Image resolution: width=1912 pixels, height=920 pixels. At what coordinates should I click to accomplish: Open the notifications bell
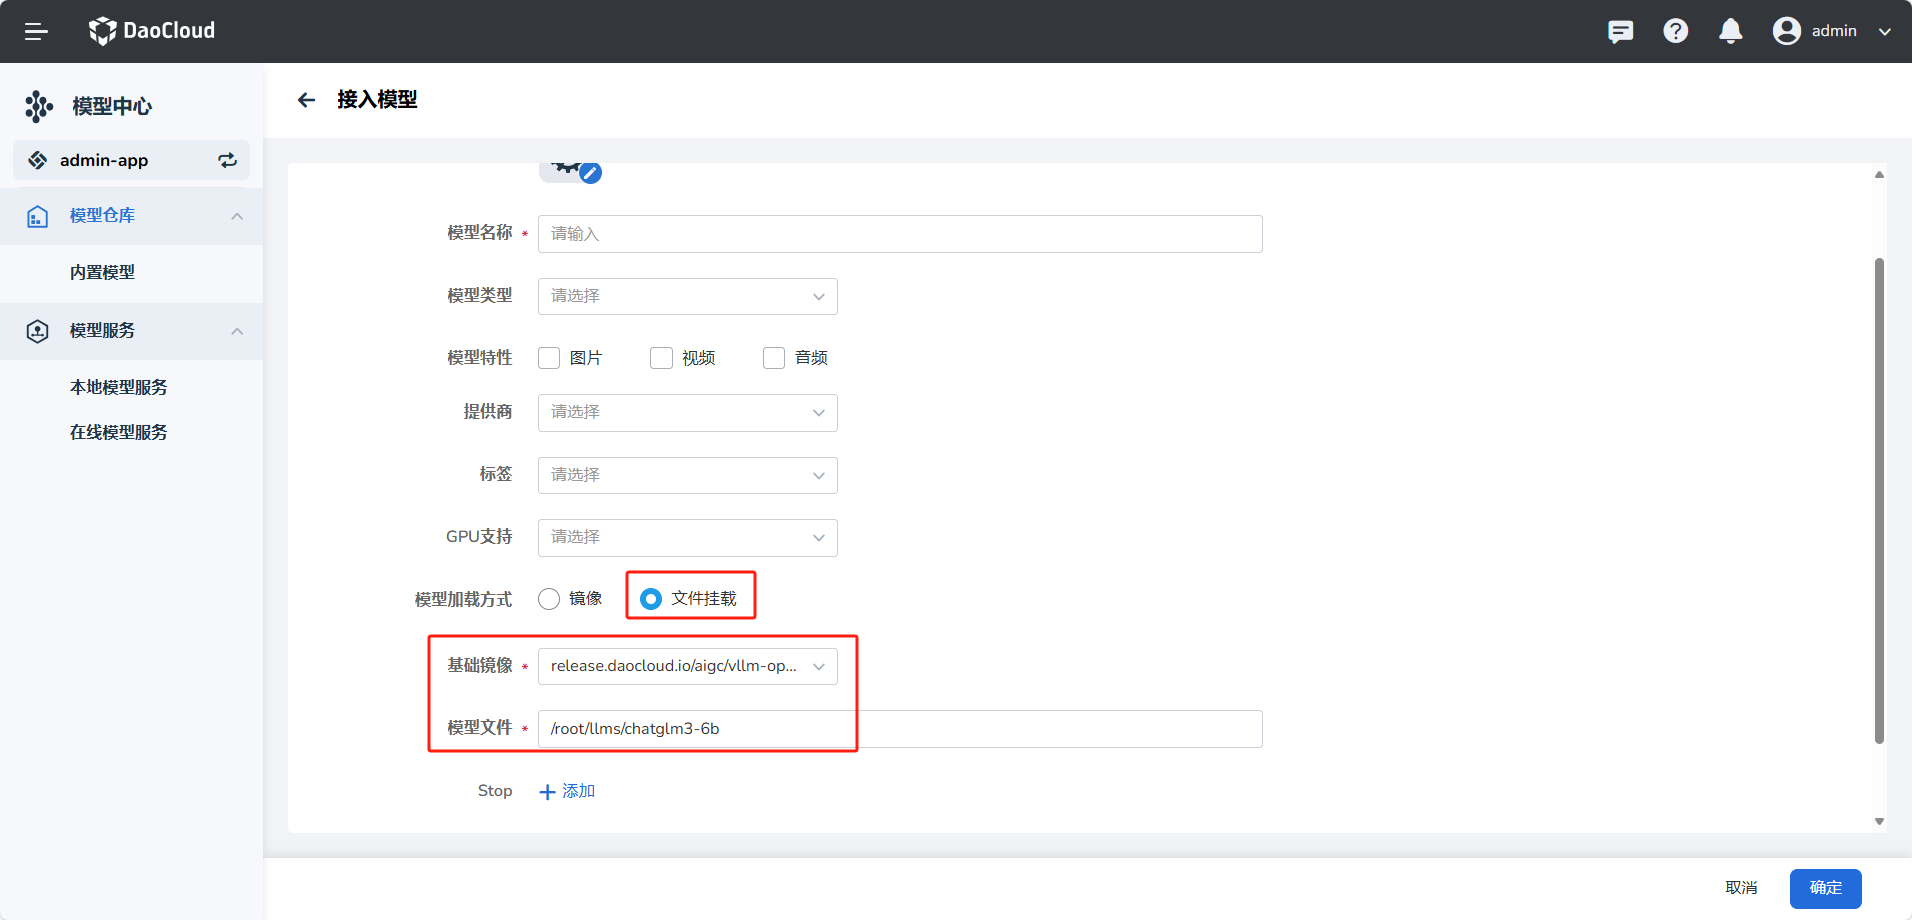pyautogui.click(x=1731, y=31)
